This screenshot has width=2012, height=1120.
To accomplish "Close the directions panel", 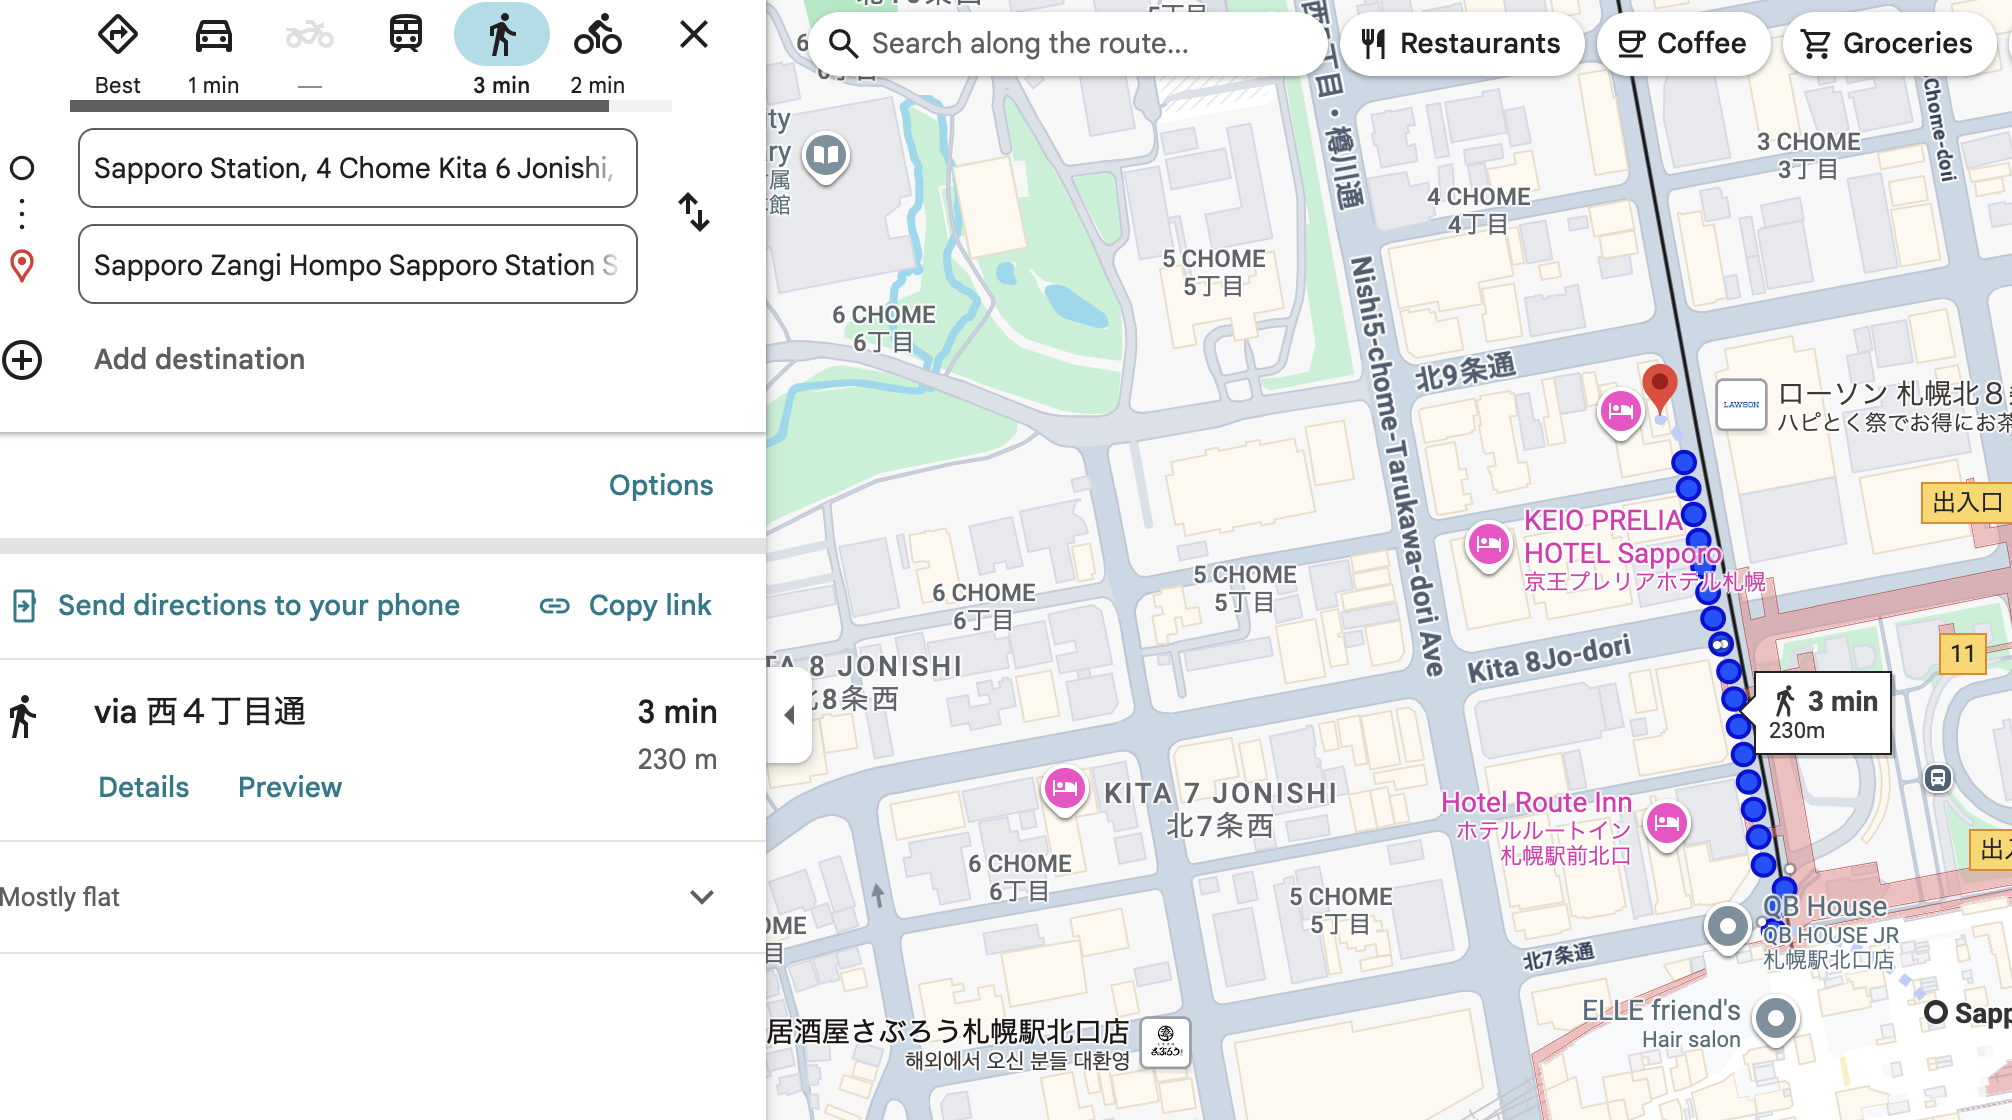I will [693, 35].
